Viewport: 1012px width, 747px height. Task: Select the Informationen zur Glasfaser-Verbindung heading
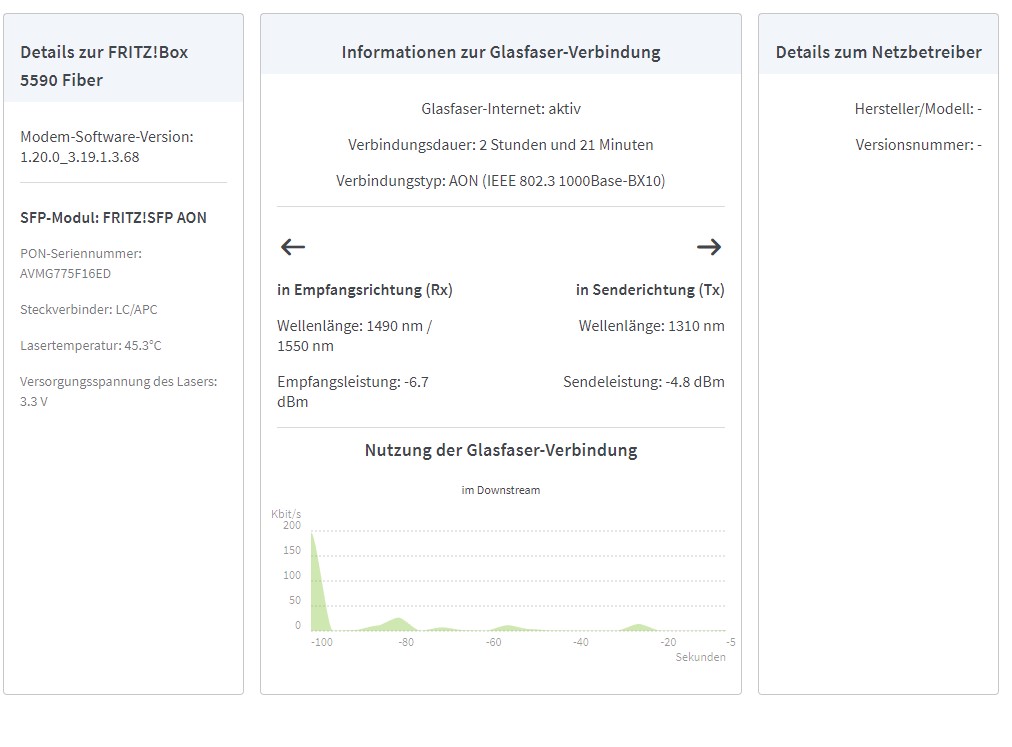click(x=501, y=52)
